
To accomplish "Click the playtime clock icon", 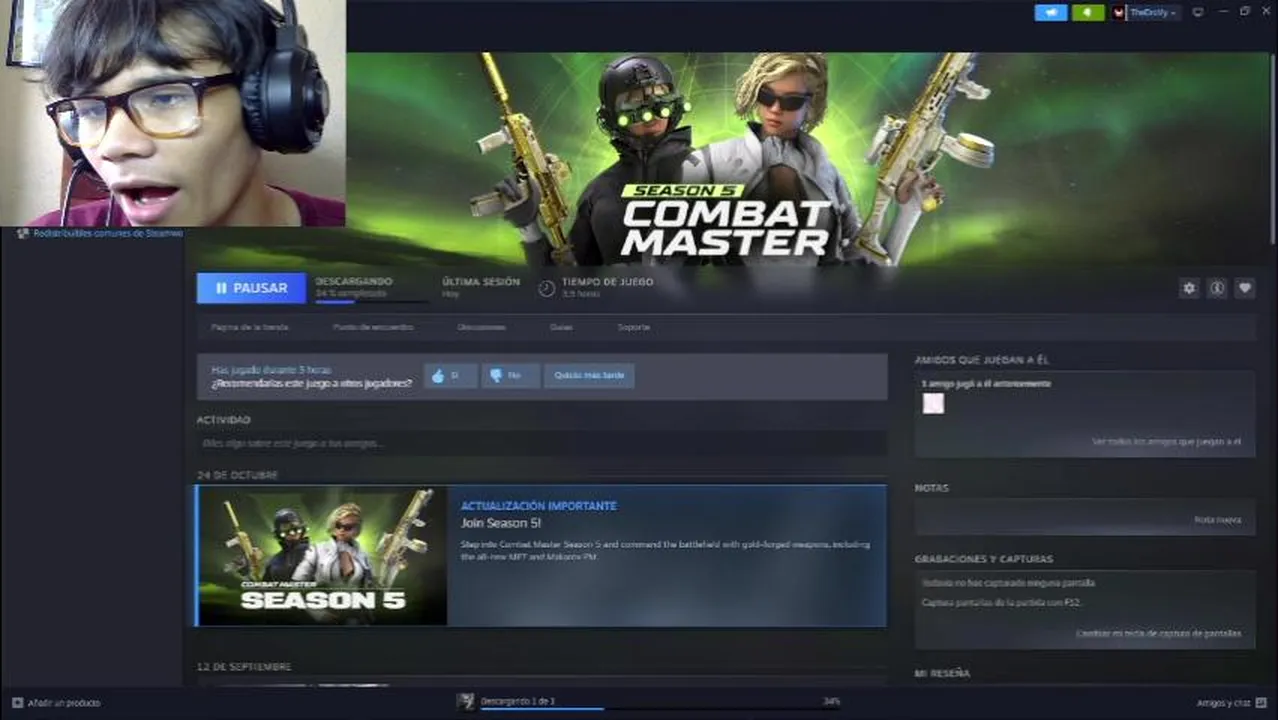I will click(546, 288).
